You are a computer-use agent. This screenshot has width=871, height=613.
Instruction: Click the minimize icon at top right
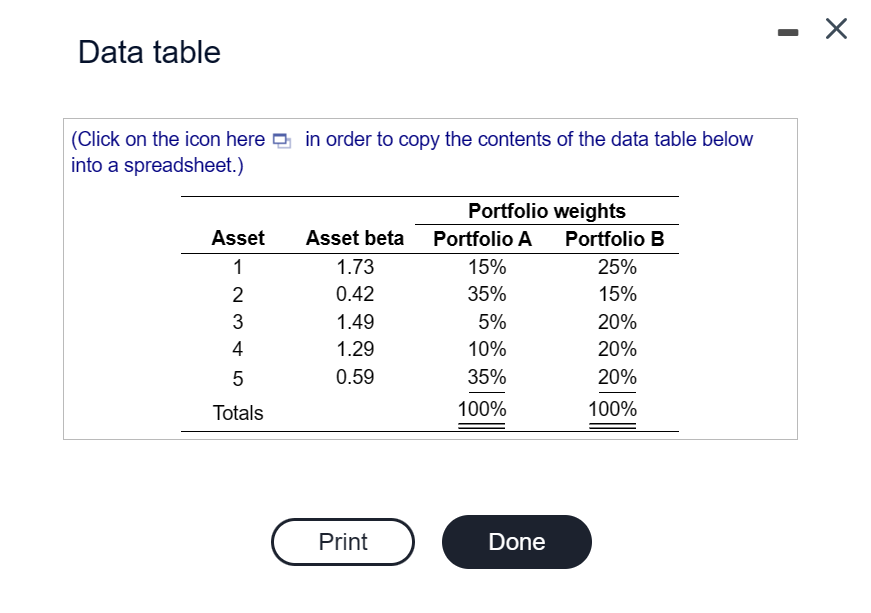pyautogui.click(x=789, y=30)
